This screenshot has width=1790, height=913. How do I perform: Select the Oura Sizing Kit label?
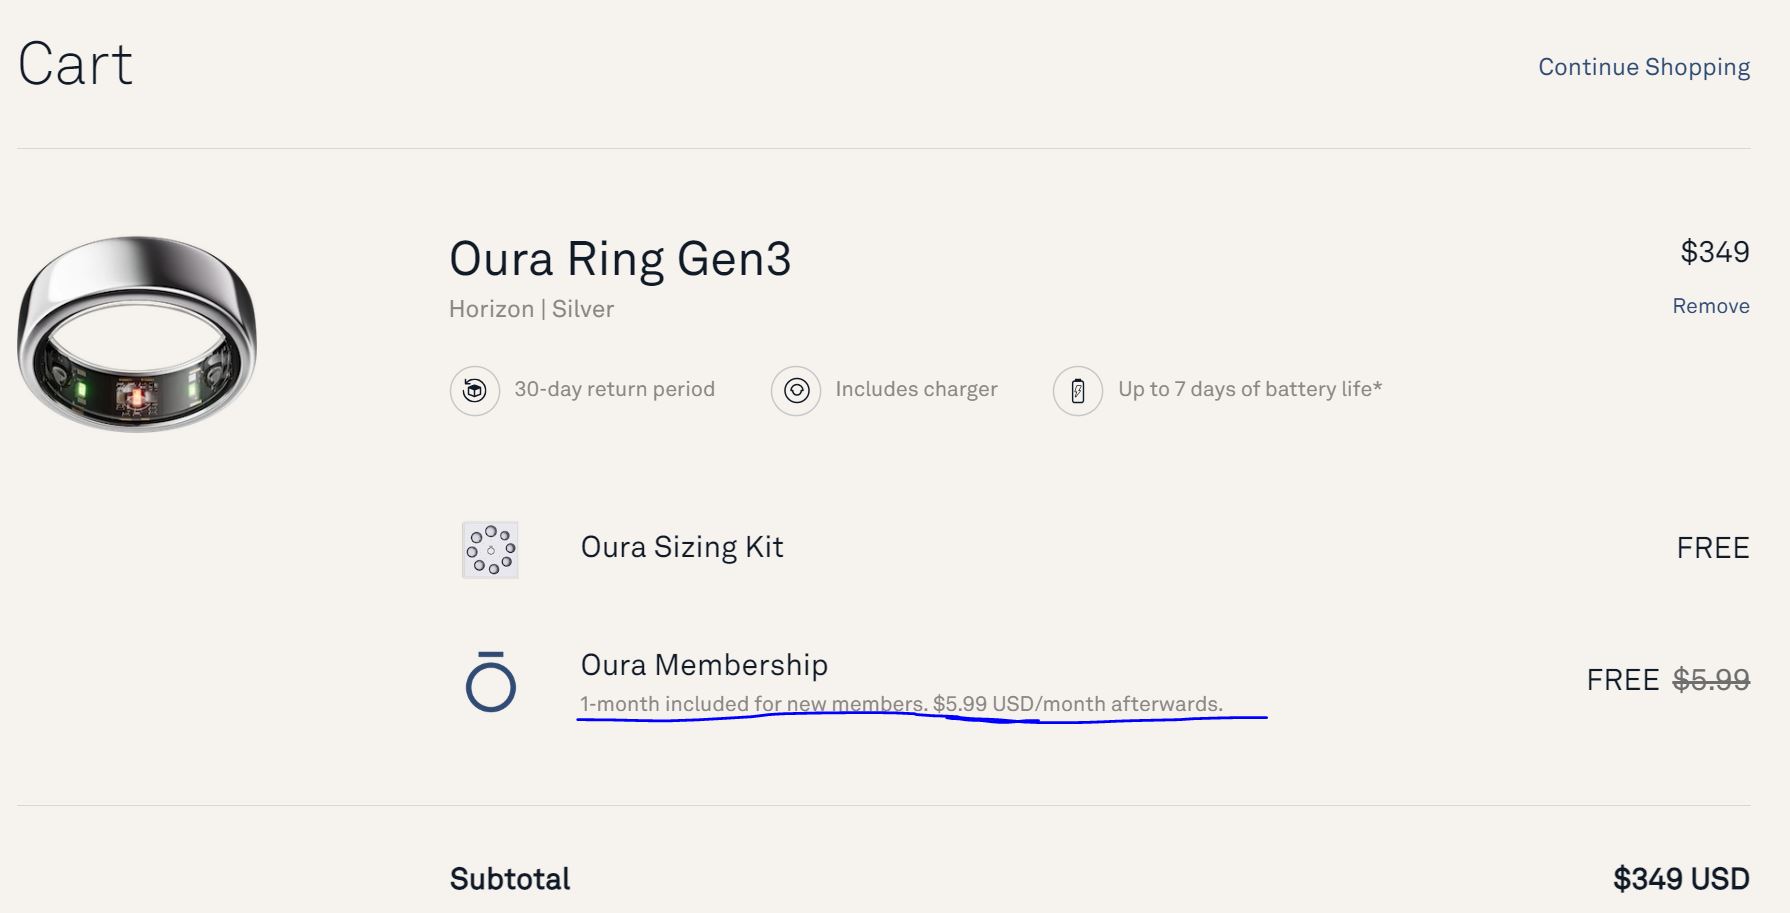coord(682,547)
